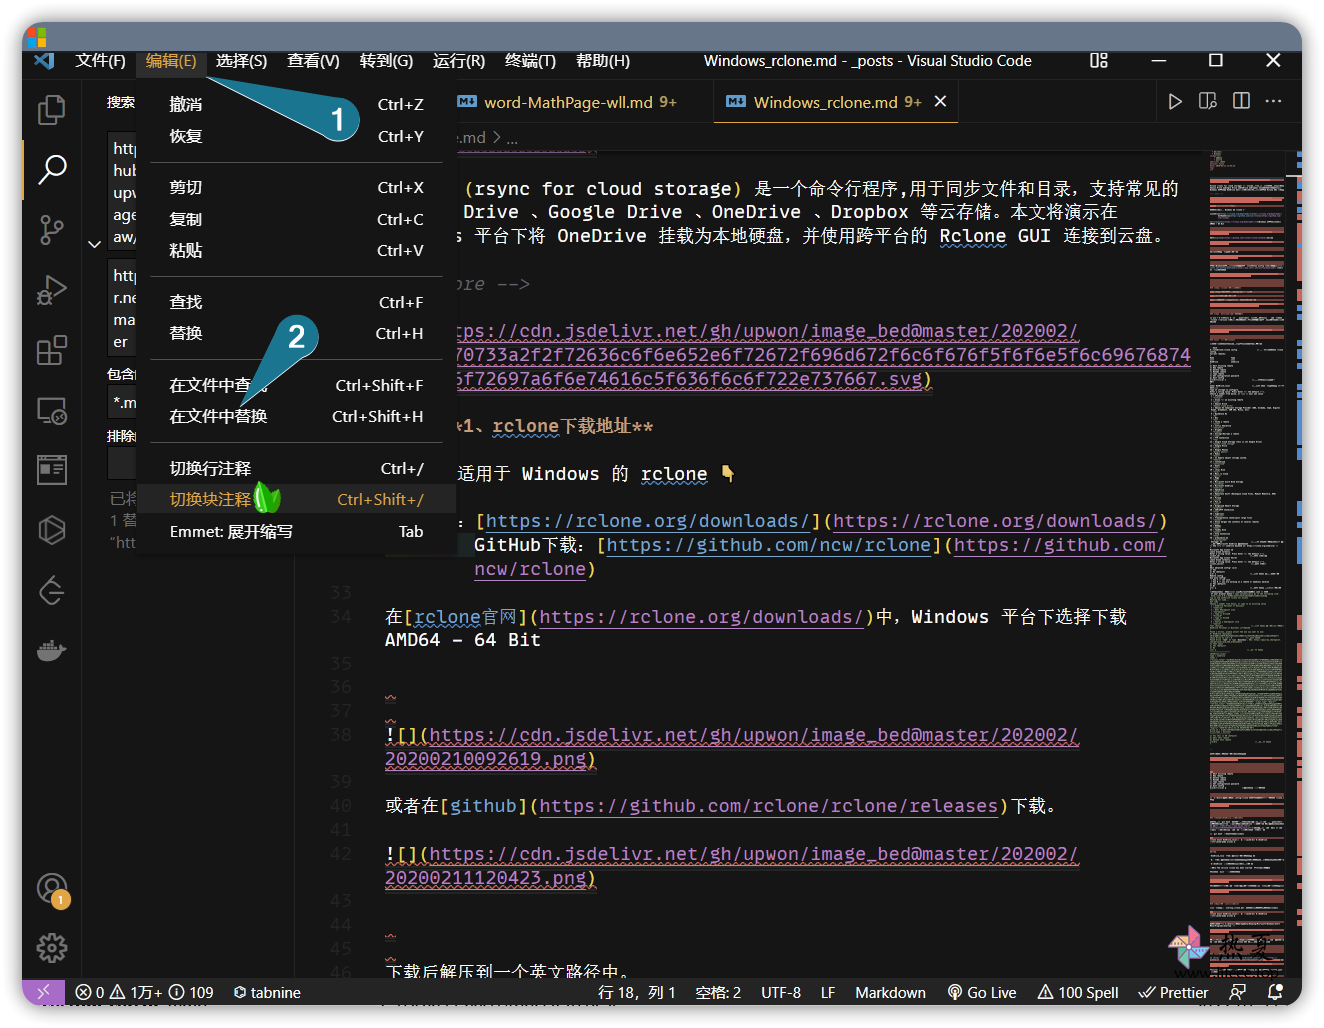Click the editor minimap
Screen dimensions: 1324x1028
pos(1247,564)
